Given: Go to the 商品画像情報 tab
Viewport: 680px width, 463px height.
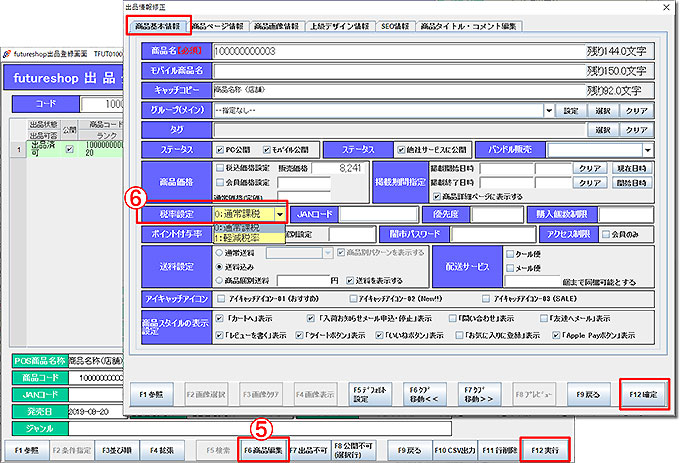Looking at the screenshot, I should 282,24.
